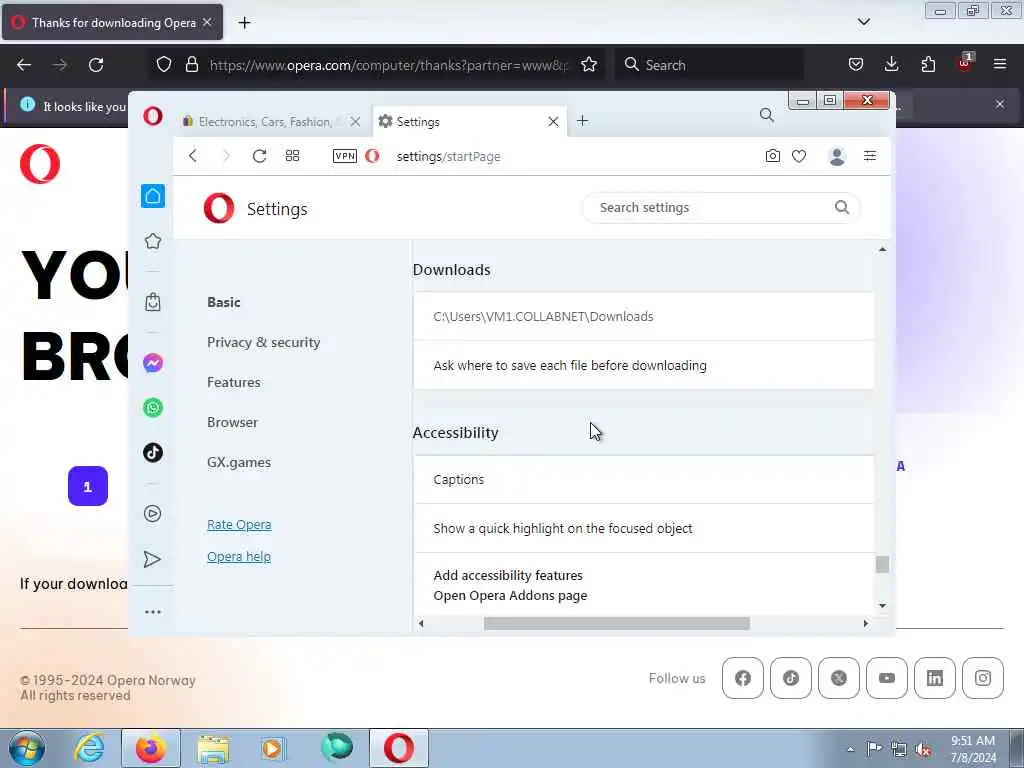Click settings scroll down arrow
1024x768 pixels.
pos(882,606)
